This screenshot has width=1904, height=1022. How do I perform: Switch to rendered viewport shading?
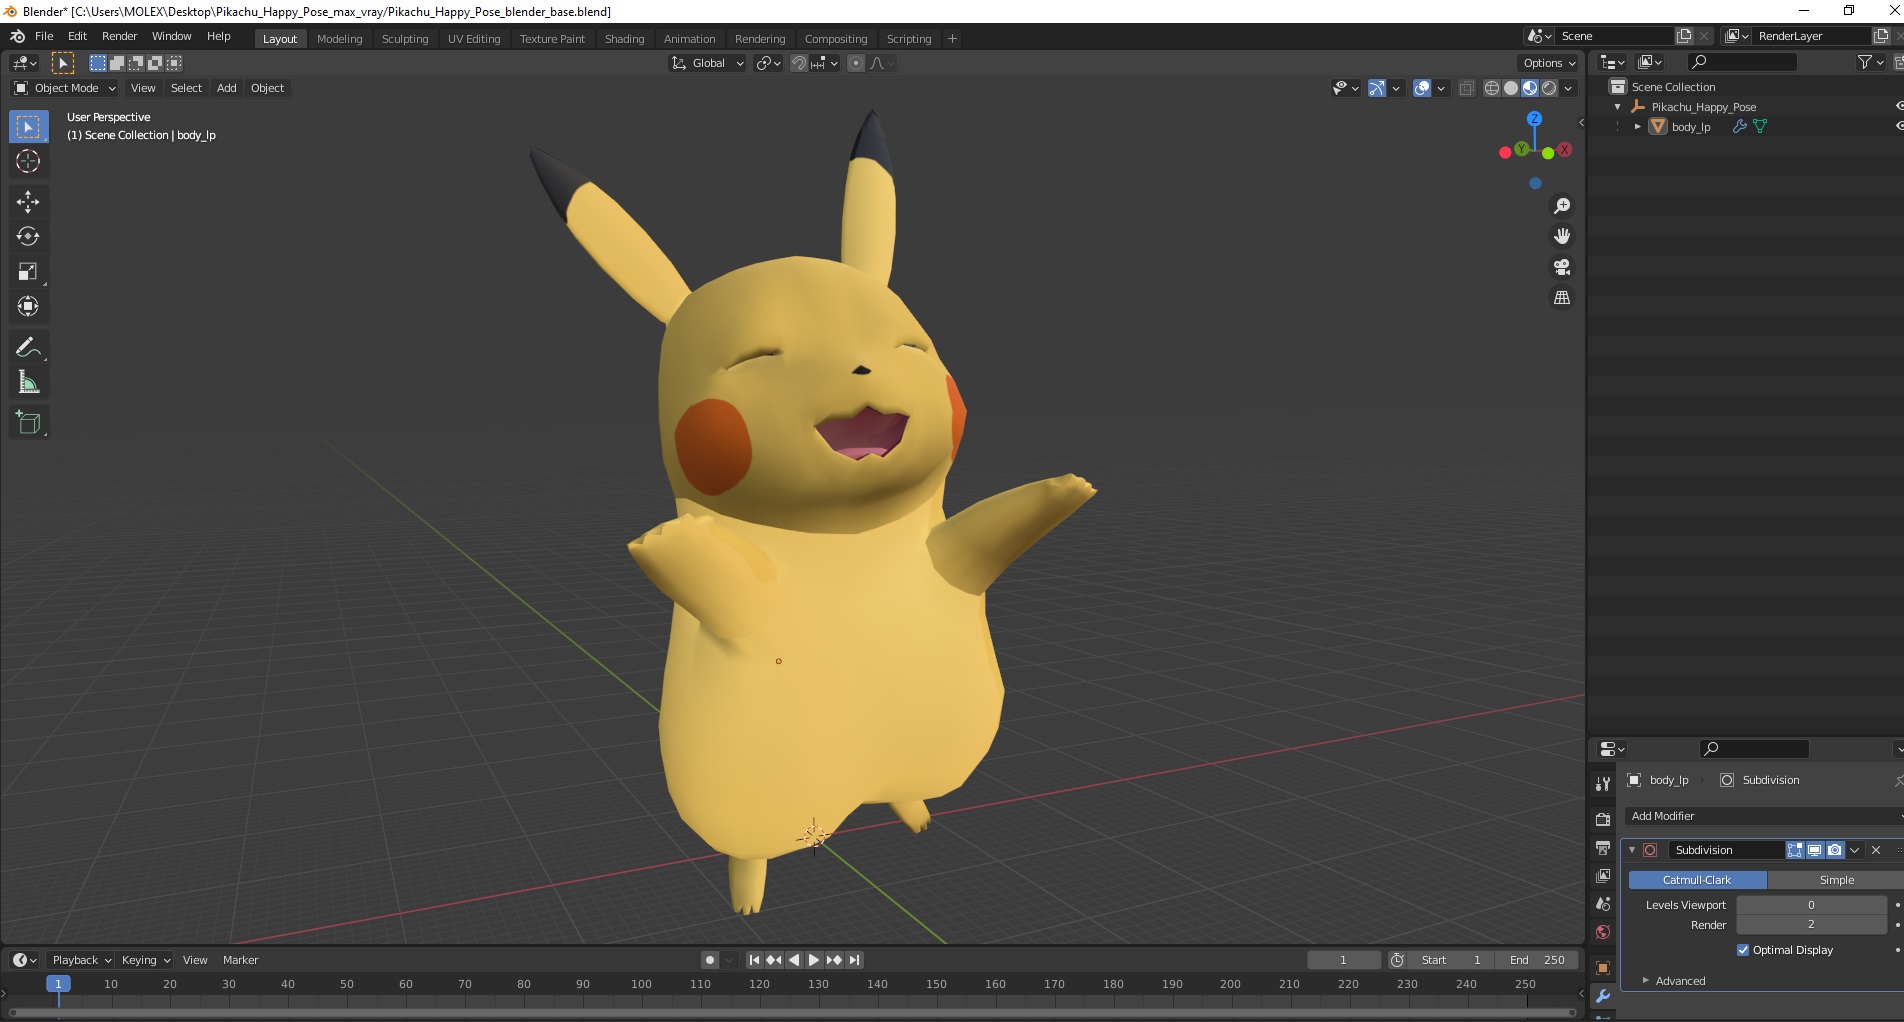(1549, 88)
